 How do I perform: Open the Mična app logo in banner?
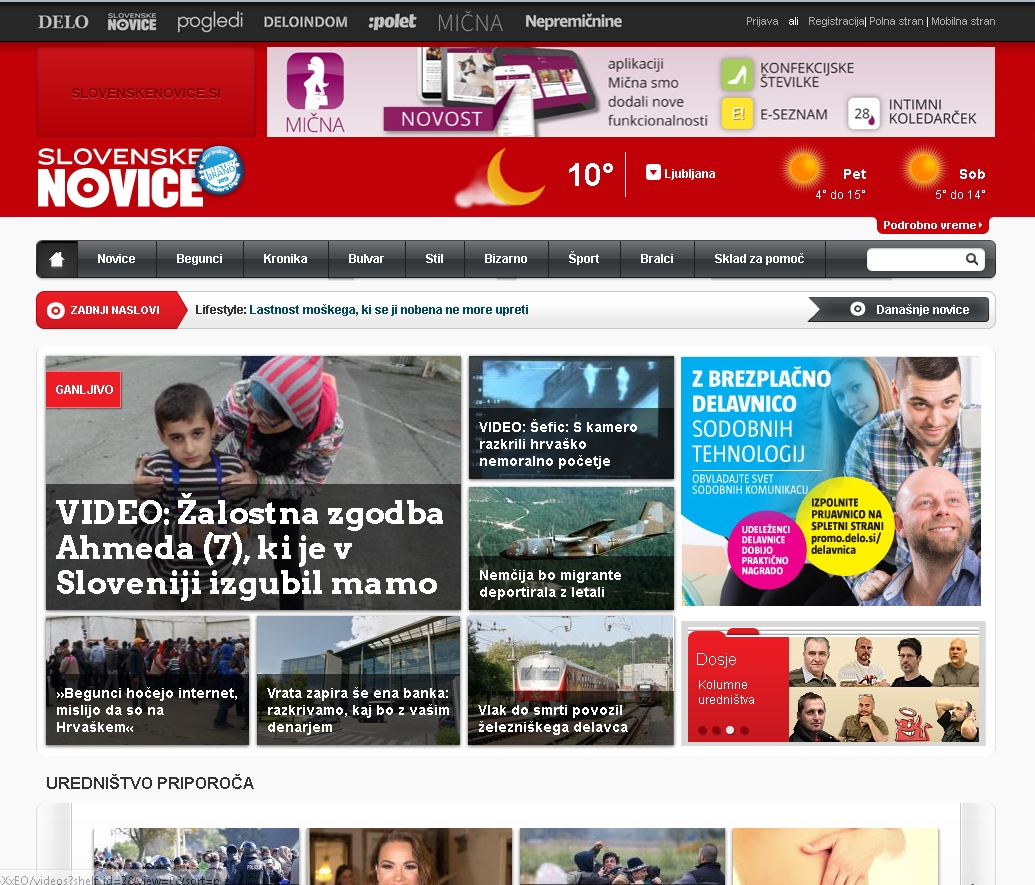[315, 92]
